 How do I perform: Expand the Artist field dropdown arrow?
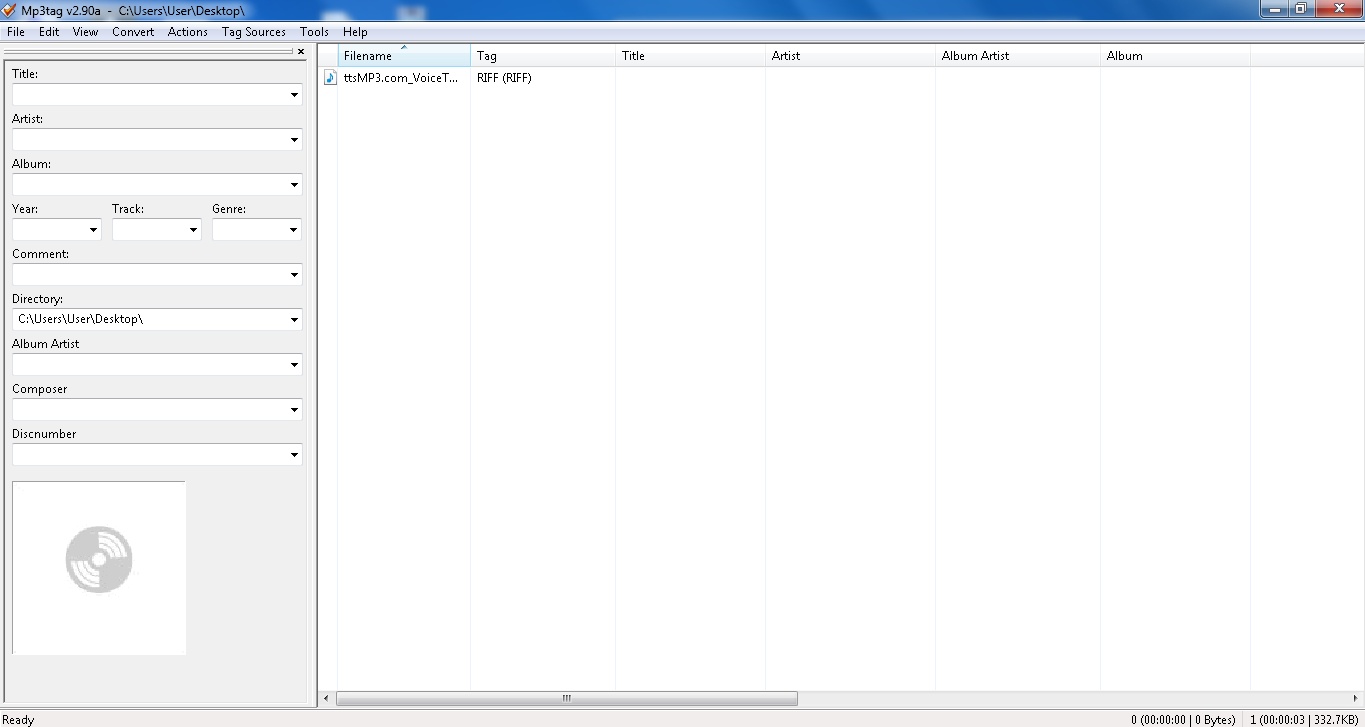[294, 140]
